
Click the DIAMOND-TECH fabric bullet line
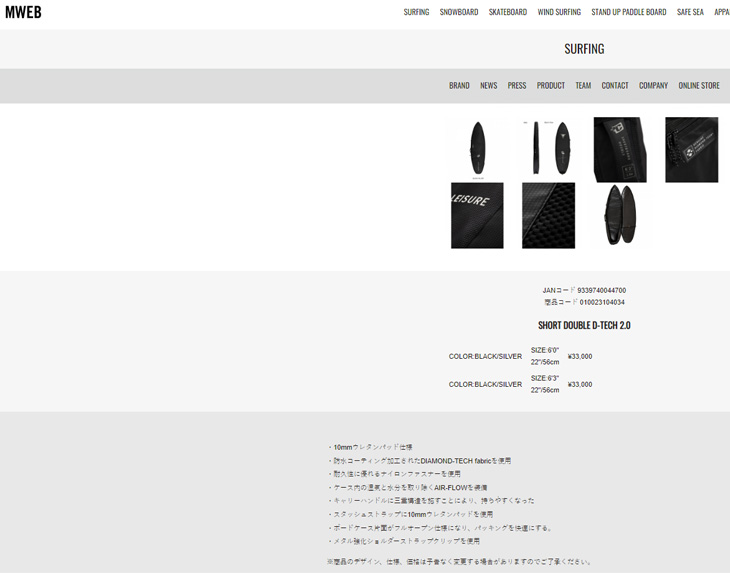point(419,460)
